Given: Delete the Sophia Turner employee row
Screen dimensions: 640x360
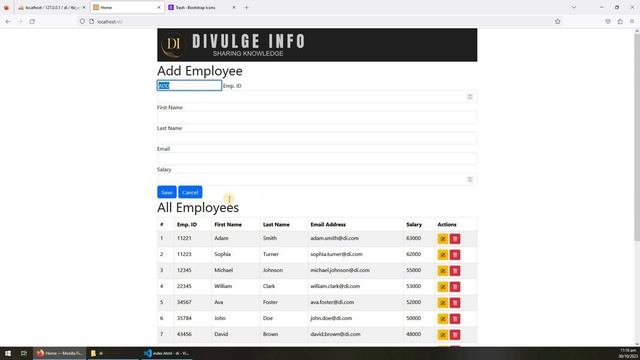Looking at the screenshot, I should [455, 255].
